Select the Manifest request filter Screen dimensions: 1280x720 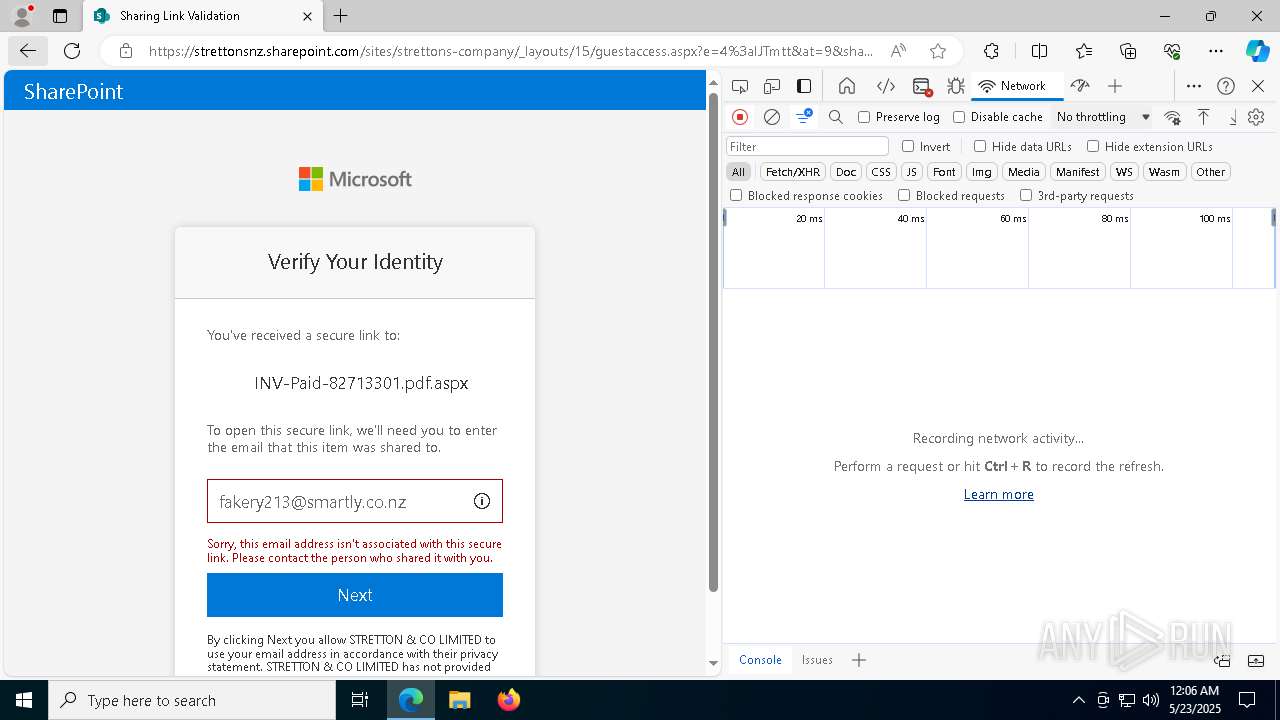click(x=1078, y=172)
